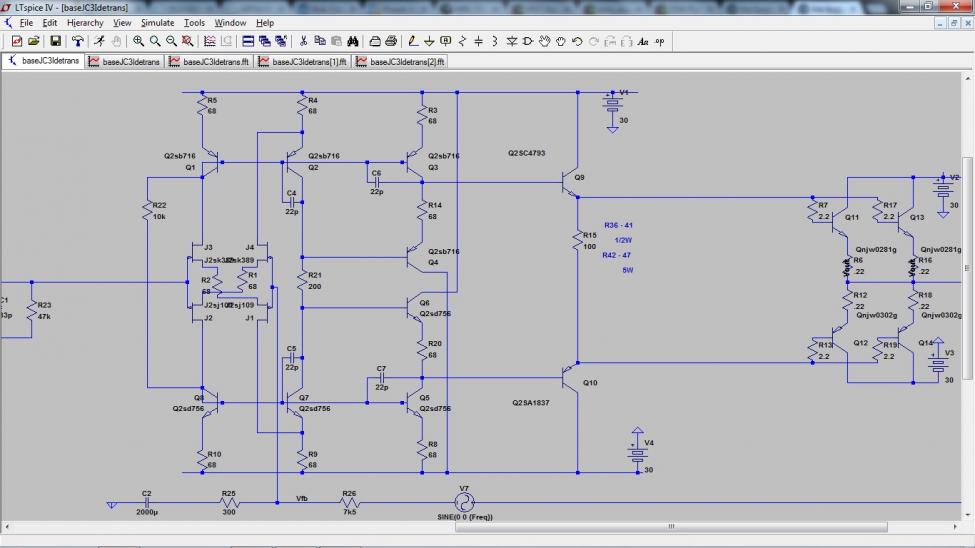Create a new schematic with toolbar icon
975x548 pixels.
click(x=17, y=41)
